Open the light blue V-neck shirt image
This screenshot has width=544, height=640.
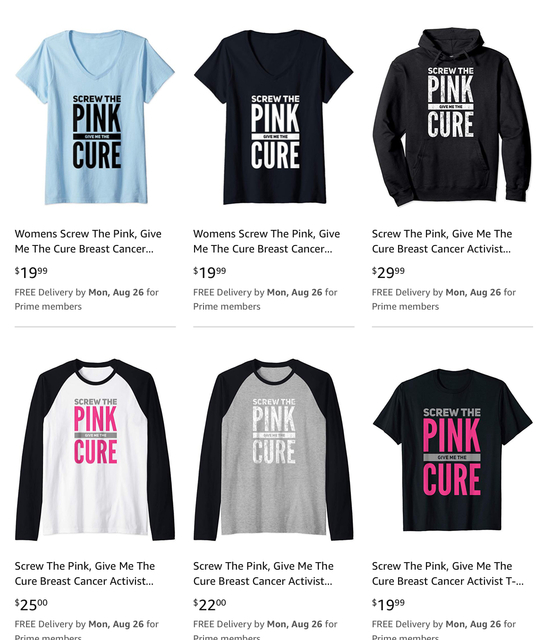pyautogui.click(x=95, y=117)
